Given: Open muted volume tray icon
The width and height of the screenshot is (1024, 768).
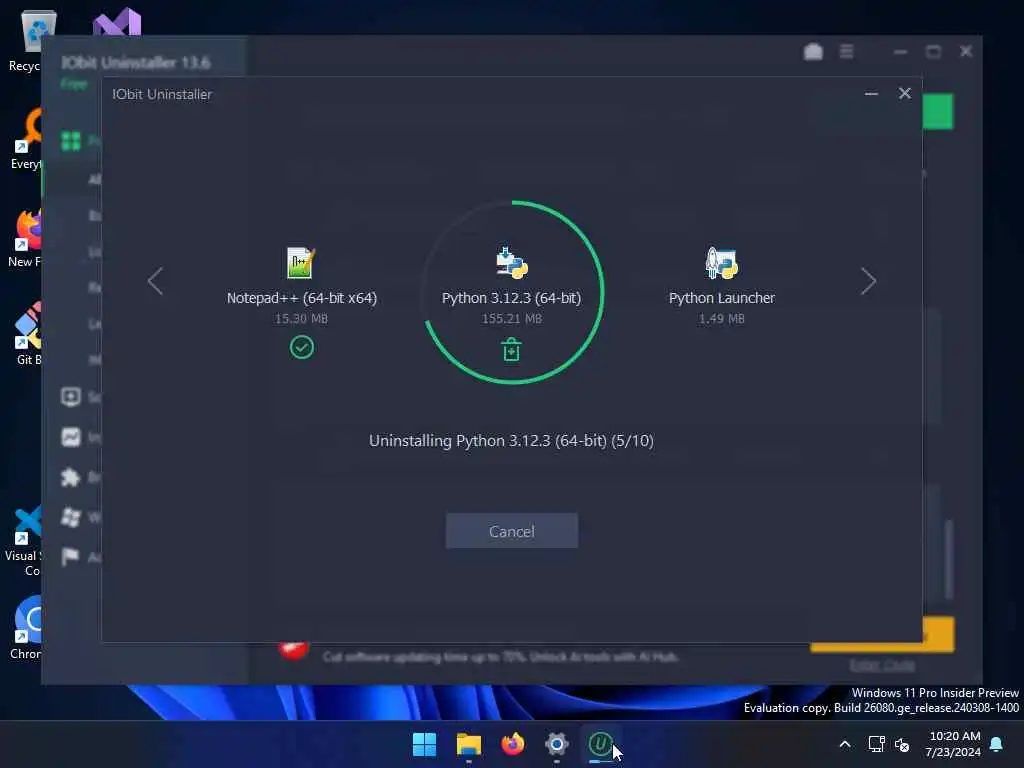Looking at the screenshot, I should [902, 744].
